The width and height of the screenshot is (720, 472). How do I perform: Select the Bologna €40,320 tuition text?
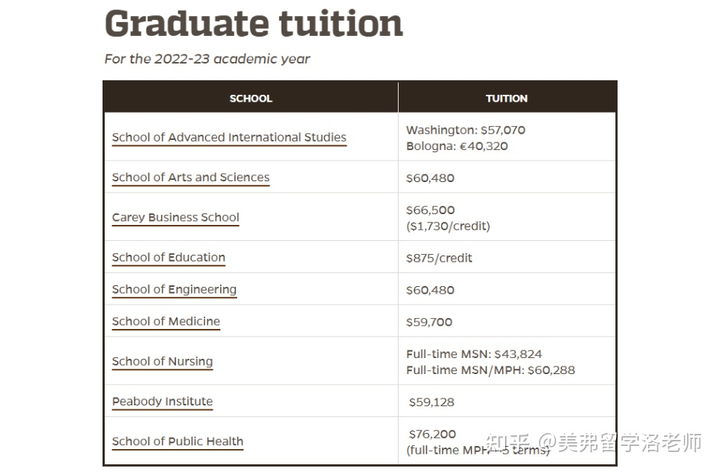457,146
